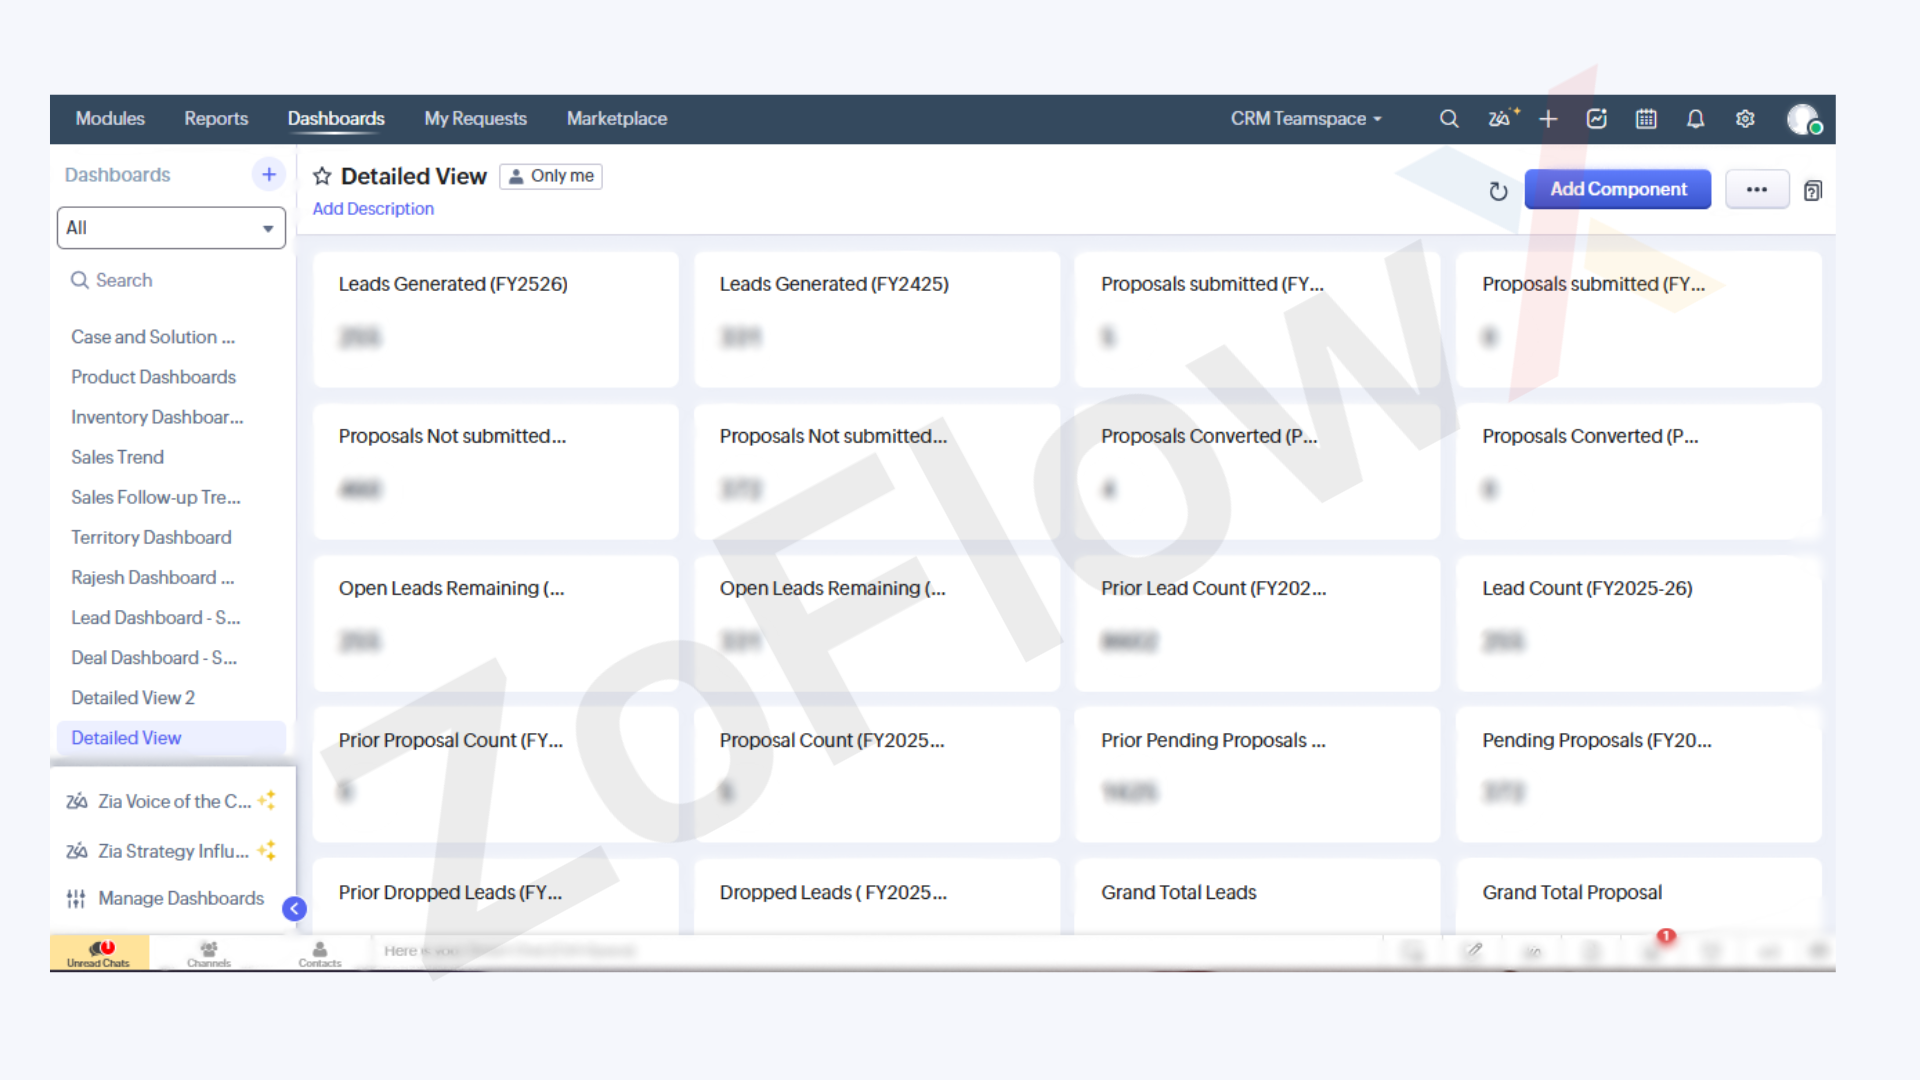
Task: Open the settings gear icon
Action: (1745, 119)
